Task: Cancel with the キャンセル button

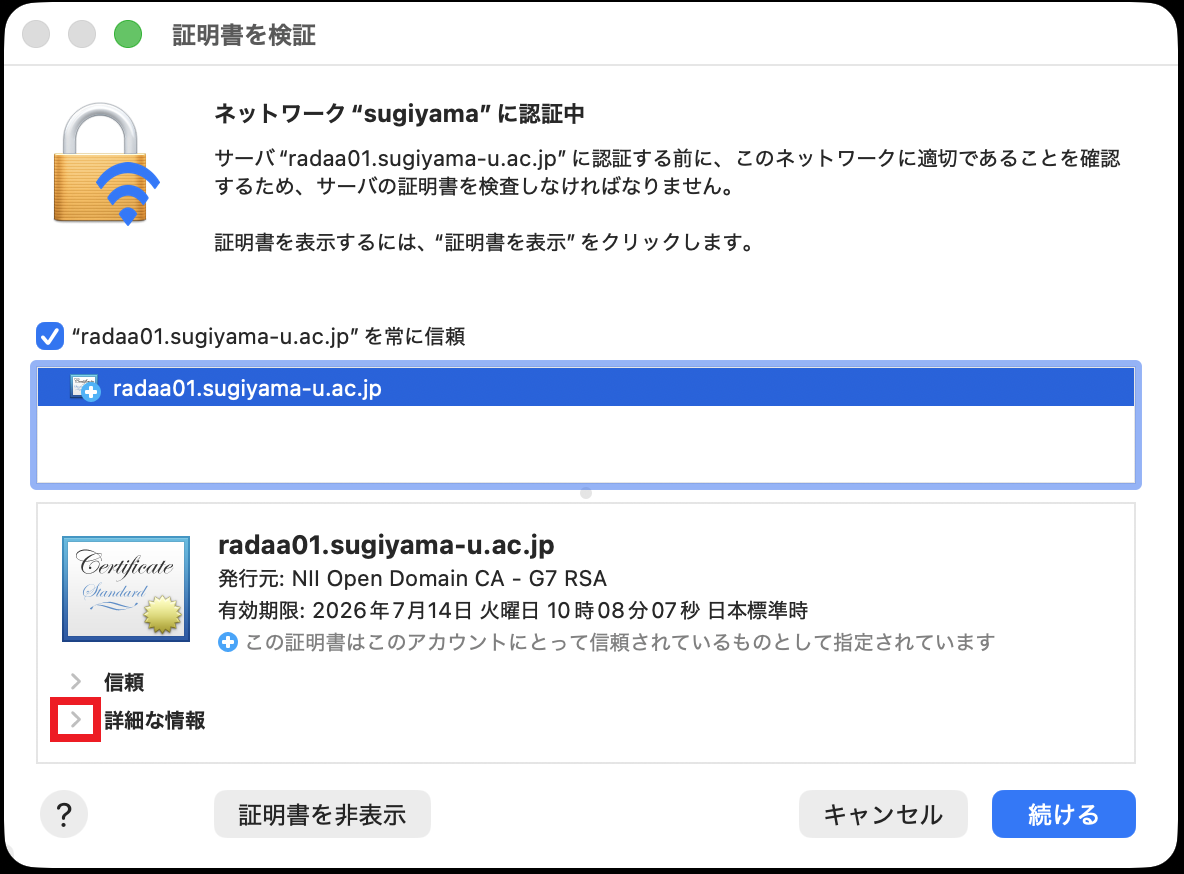Action: click(x=883, y=814)
